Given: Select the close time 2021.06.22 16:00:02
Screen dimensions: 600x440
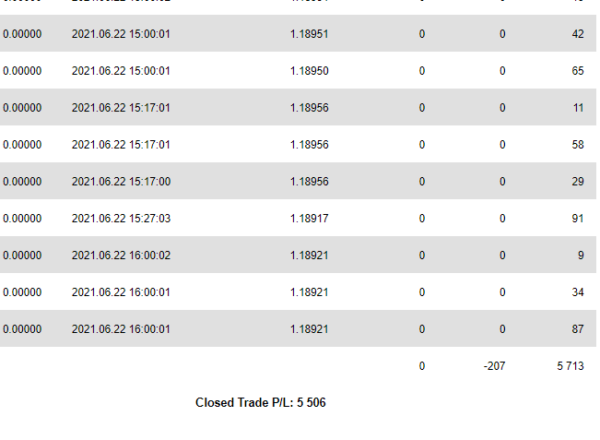Looking at the screenshot, I should [x=121, y=255].
